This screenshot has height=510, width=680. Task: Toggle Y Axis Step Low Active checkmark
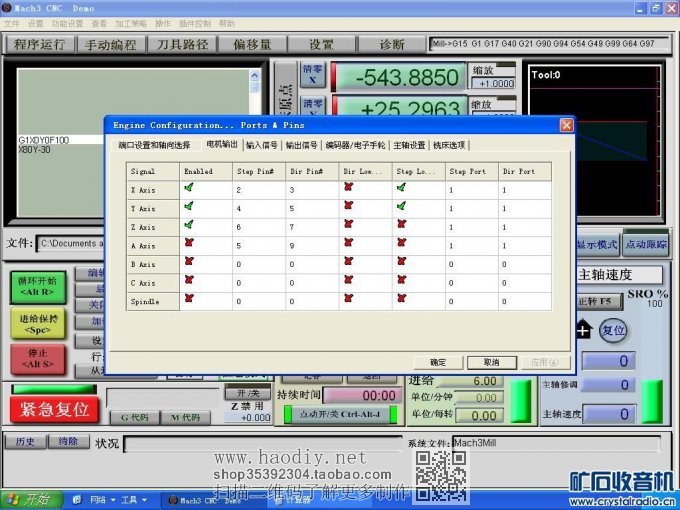[x=401, y=208]
